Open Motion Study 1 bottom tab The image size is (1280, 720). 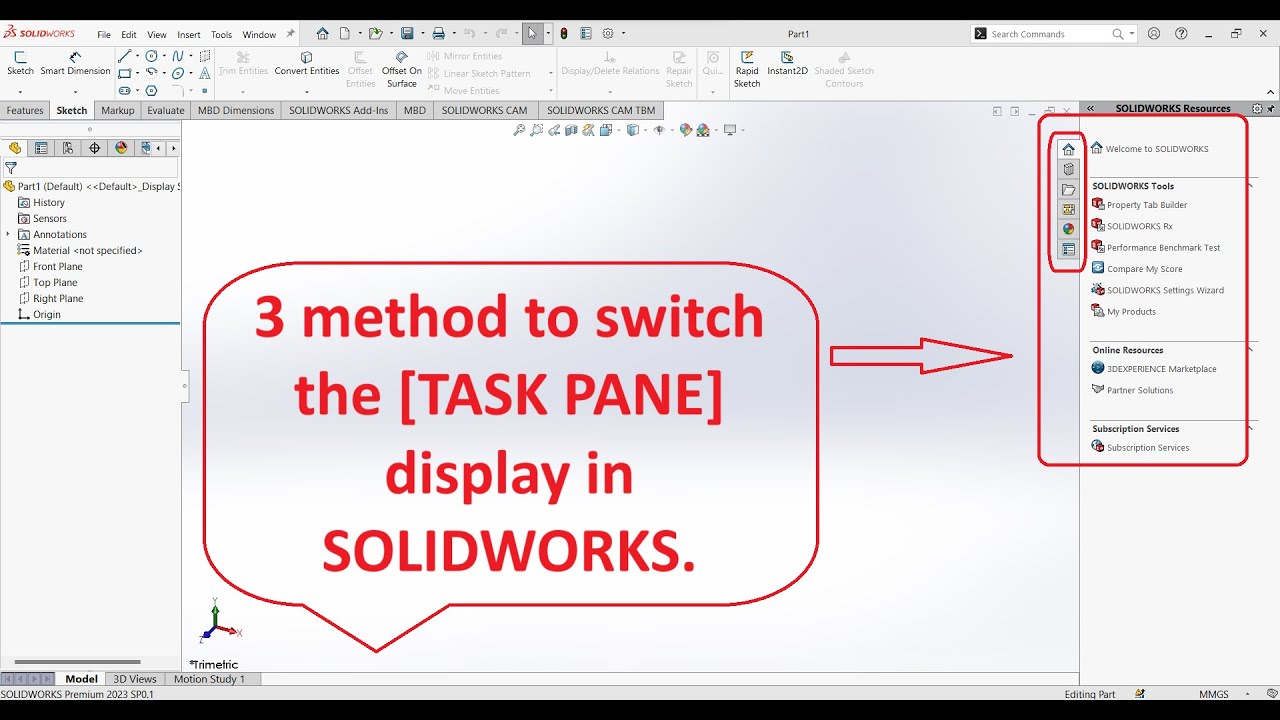click(209, 679)
